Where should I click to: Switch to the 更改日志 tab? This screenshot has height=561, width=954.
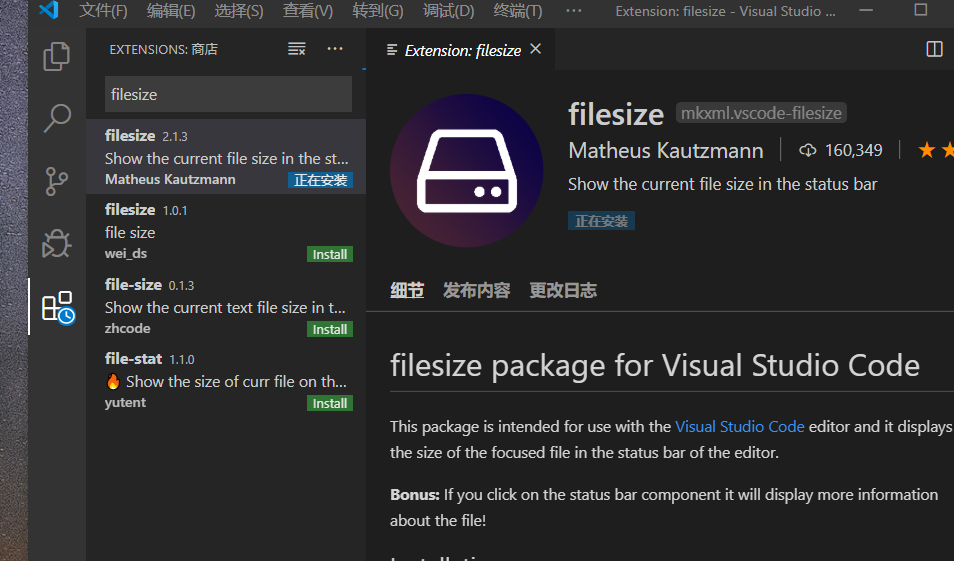pos(563,290)
